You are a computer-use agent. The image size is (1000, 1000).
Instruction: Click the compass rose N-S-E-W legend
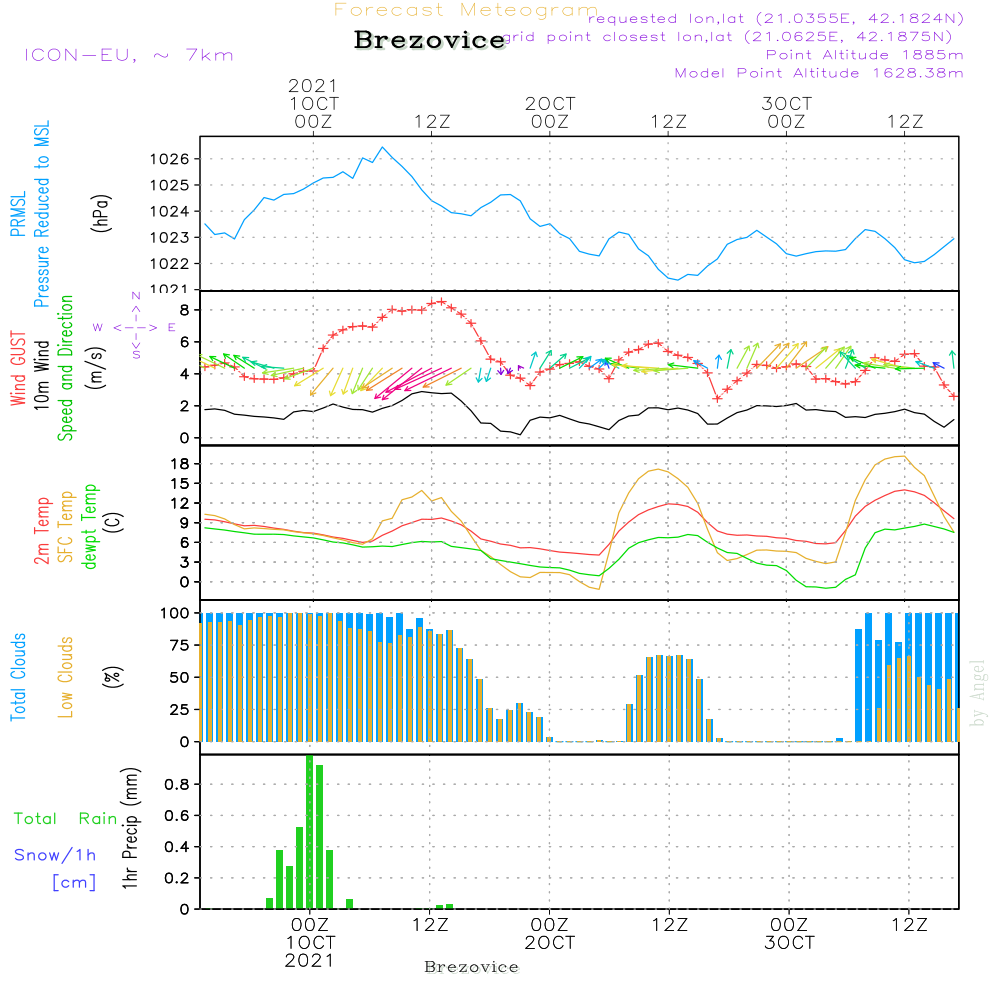pyautogui.click(x=135, y=327)
